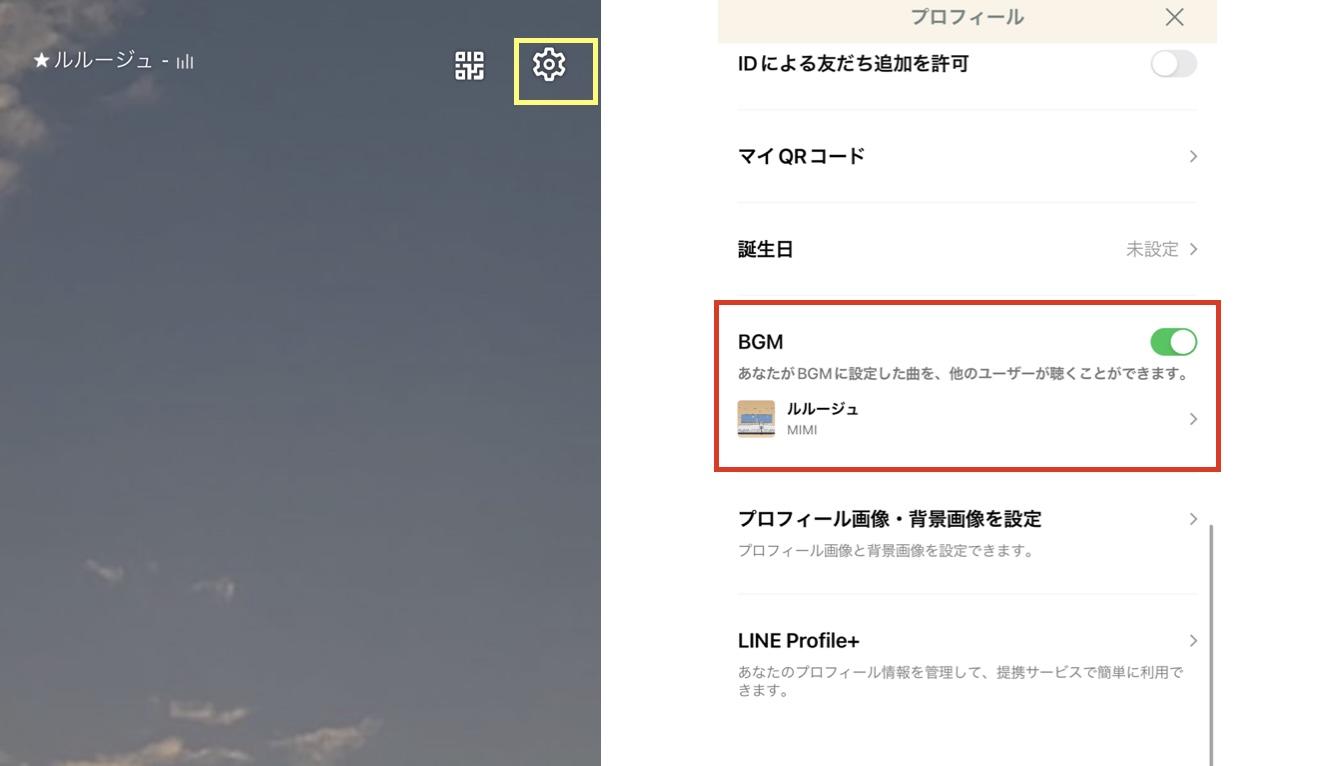Click the ルルージュ song title
This screenshot has height=766, width=1336.
822,409
